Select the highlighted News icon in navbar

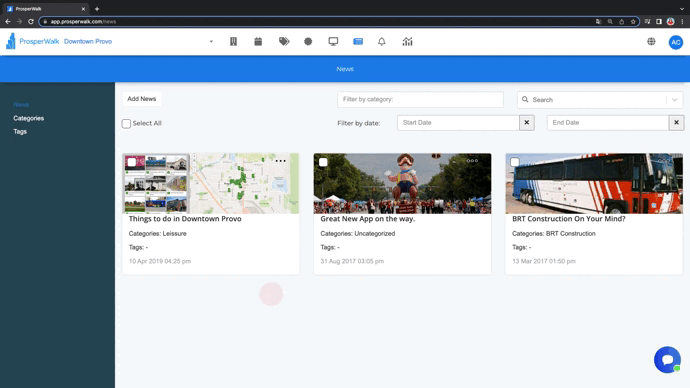[x=358, y=41]
